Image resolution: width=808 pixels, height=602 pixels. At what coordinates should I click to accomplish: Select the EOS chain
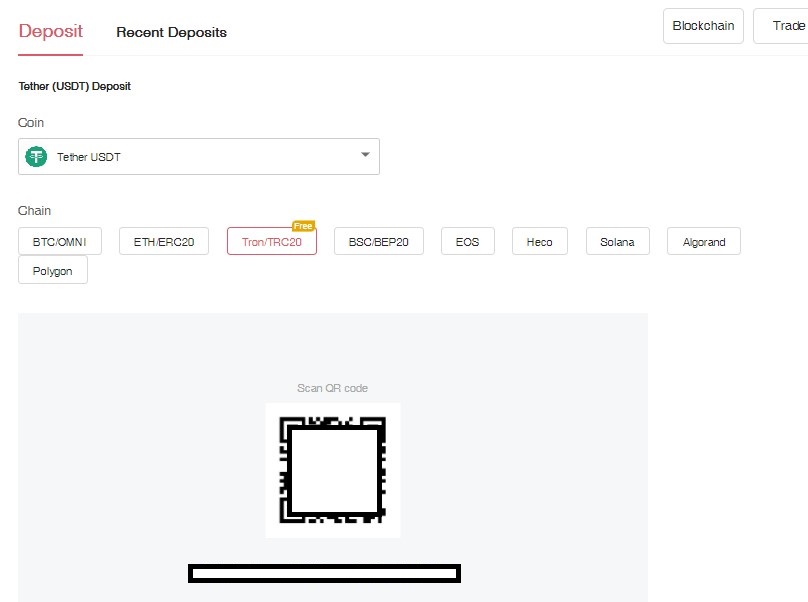467,241
